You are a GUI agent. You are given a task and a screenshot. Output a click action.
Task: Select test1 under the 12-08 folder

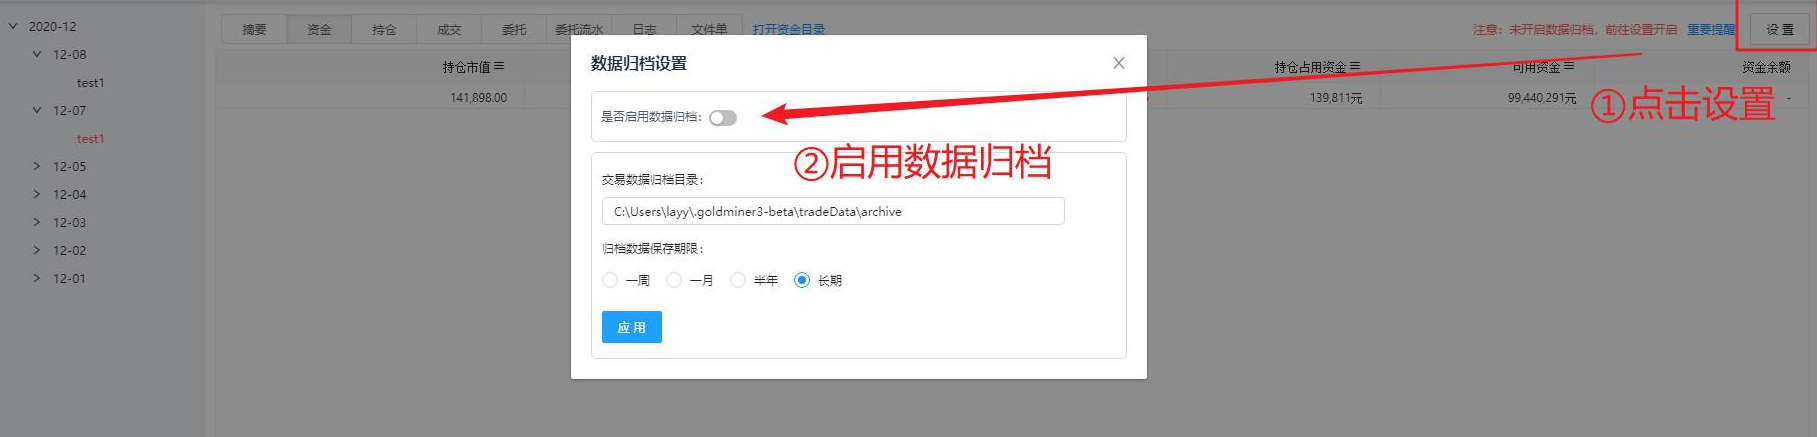click(90, 83)
